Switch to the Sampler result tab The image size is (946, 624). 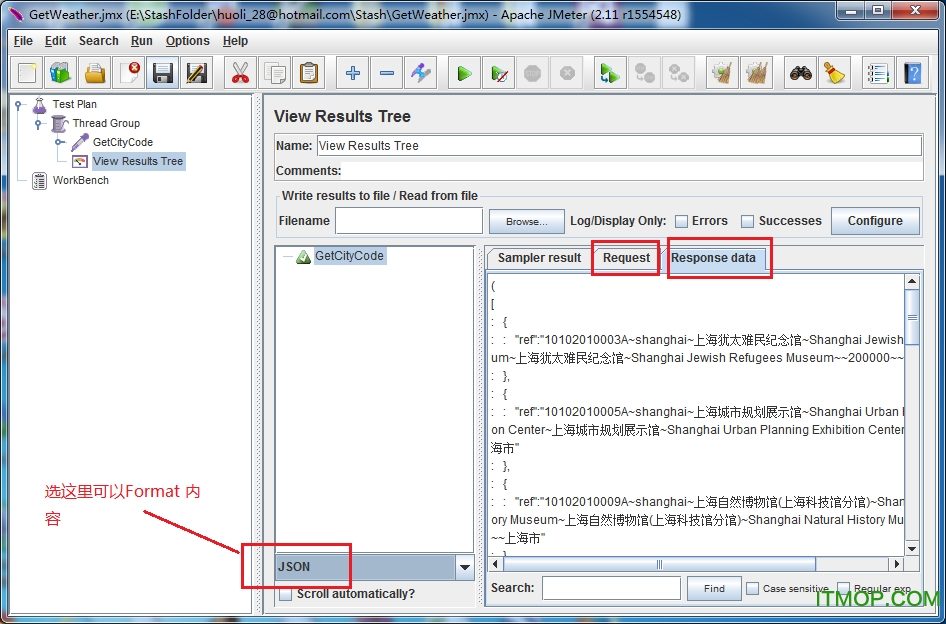coord(539,258)
